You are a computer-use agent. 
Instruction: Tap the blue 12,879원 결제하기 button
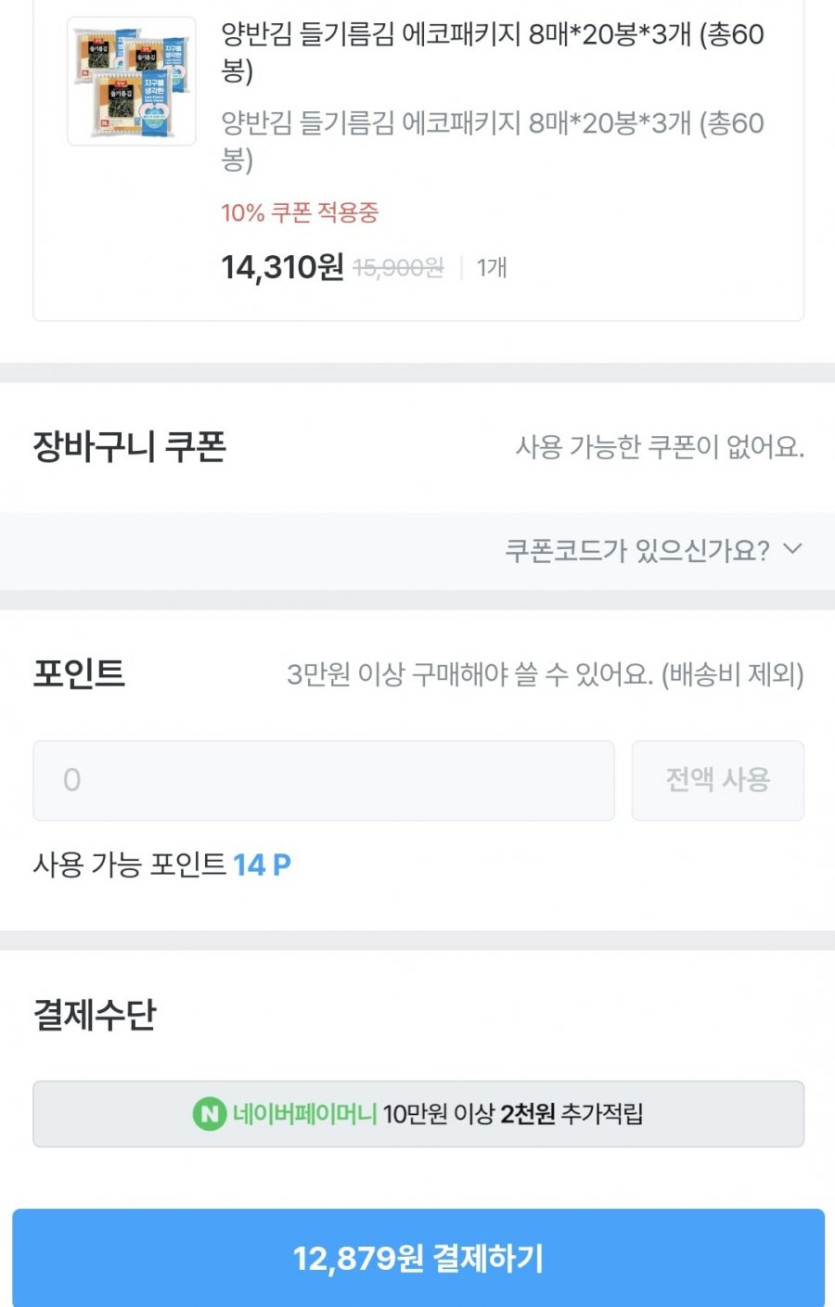(x=418, y=1258)
